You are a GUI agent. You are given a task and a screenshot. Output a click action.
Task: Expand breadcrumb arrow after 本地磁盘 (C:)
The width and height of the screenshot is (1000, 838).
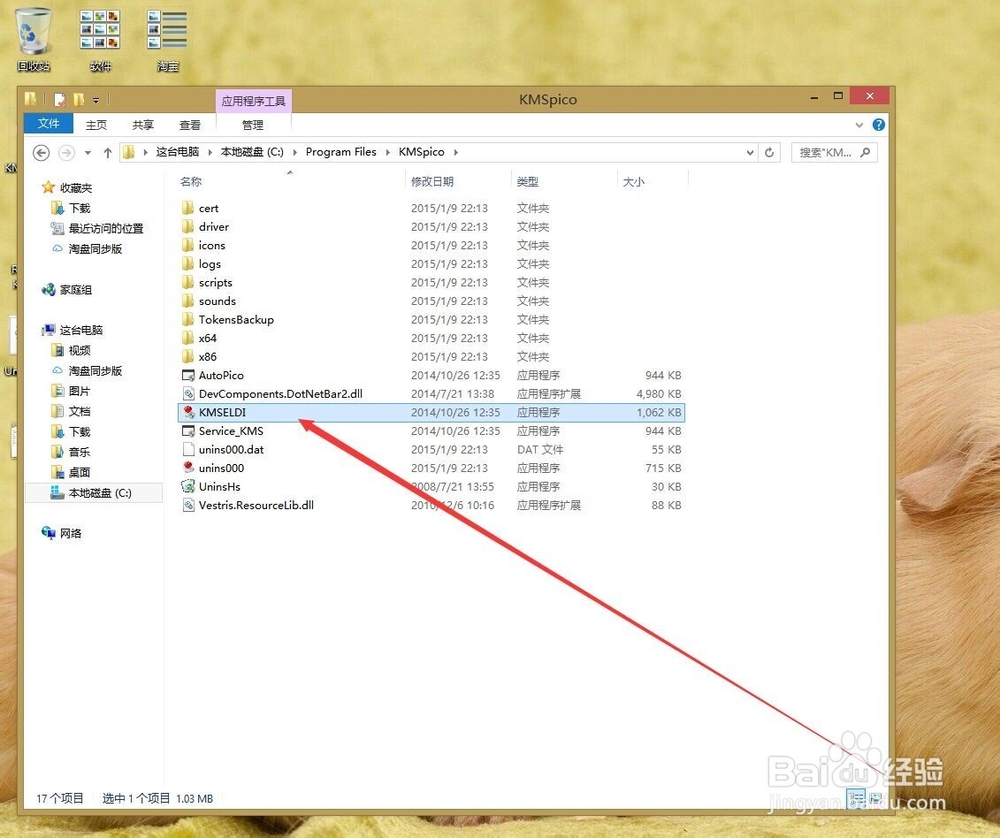[x=295, y=152]
